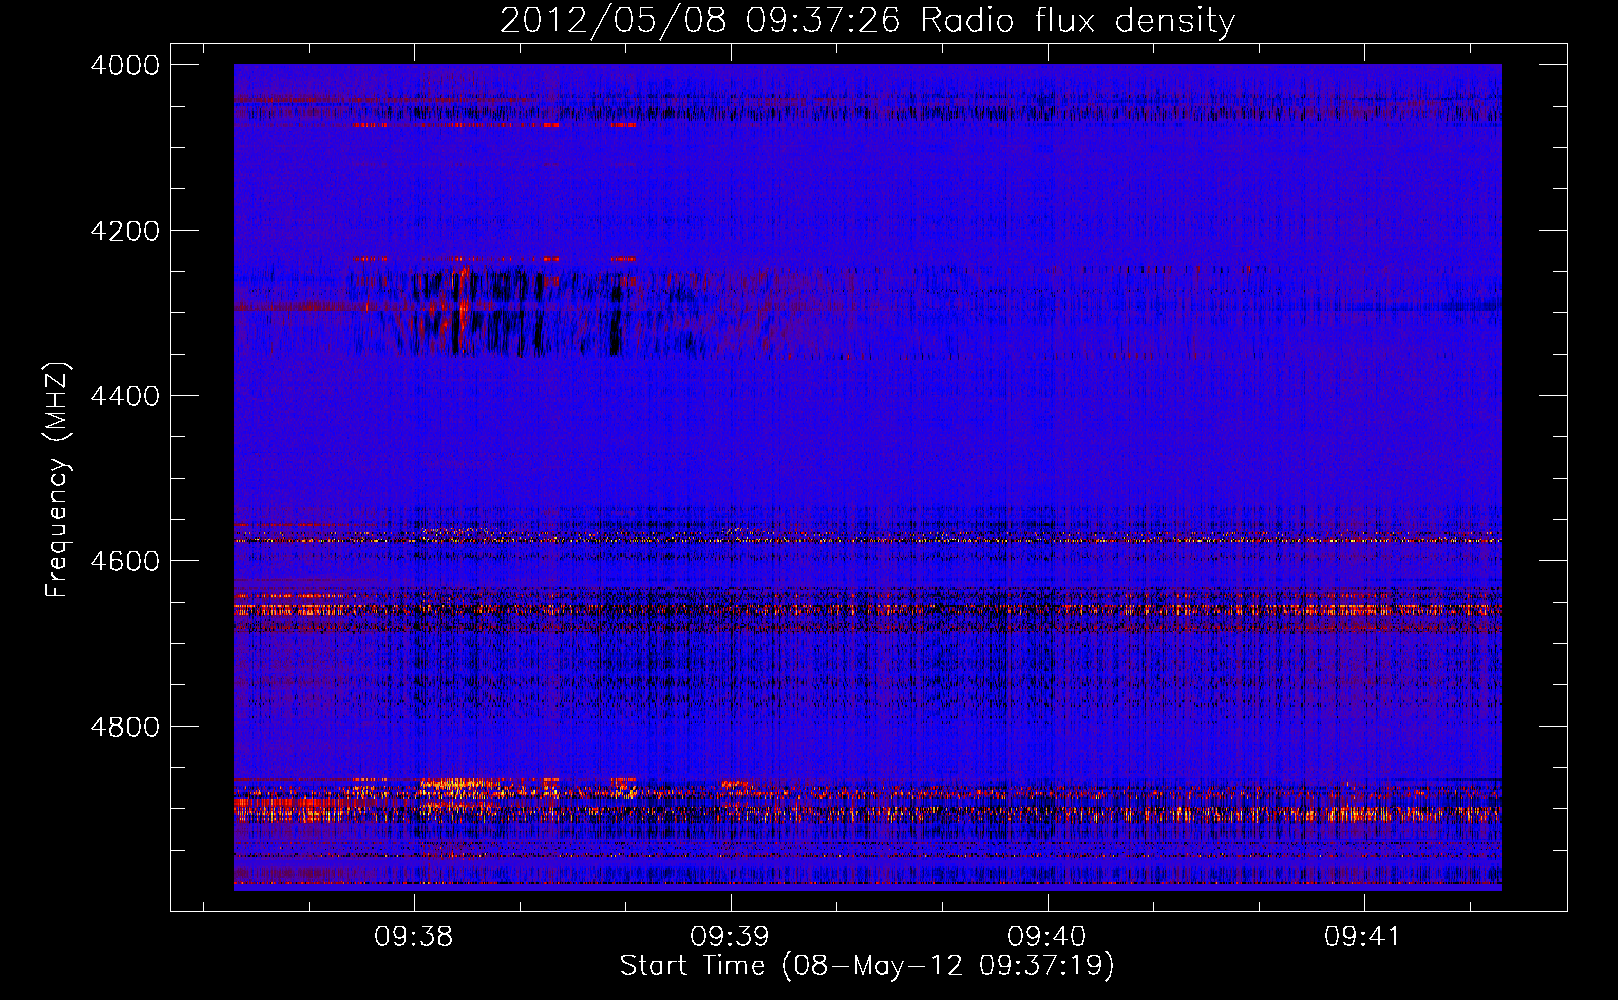
Task: Click the 4600 frequency tick label
Action: 125,561
